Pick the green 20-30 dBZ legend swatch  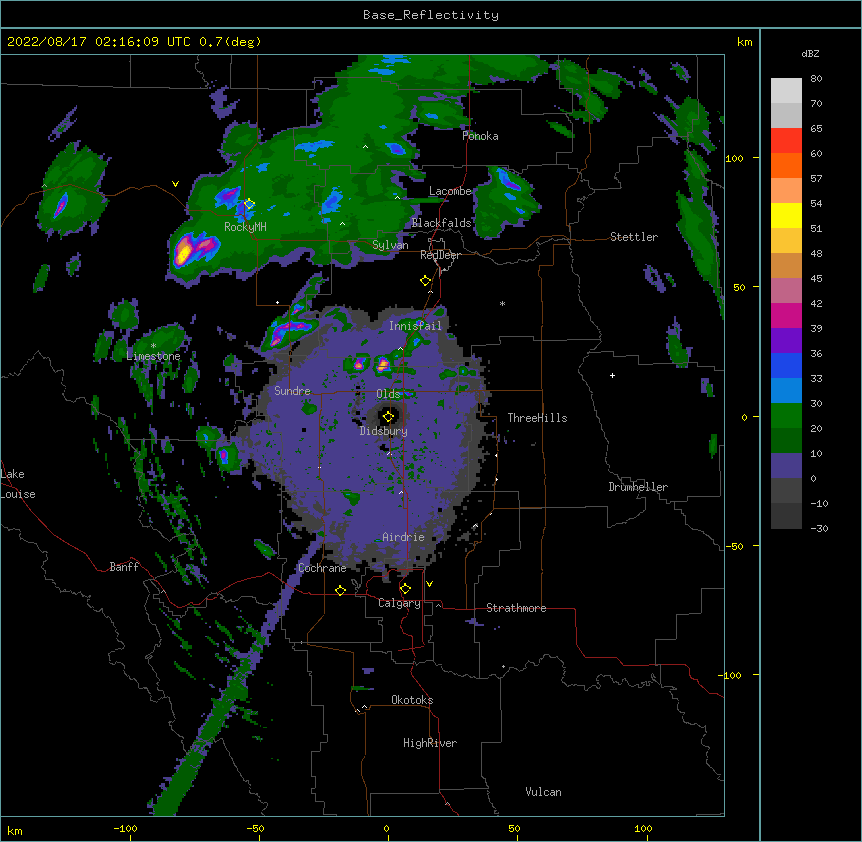[786, 416]
